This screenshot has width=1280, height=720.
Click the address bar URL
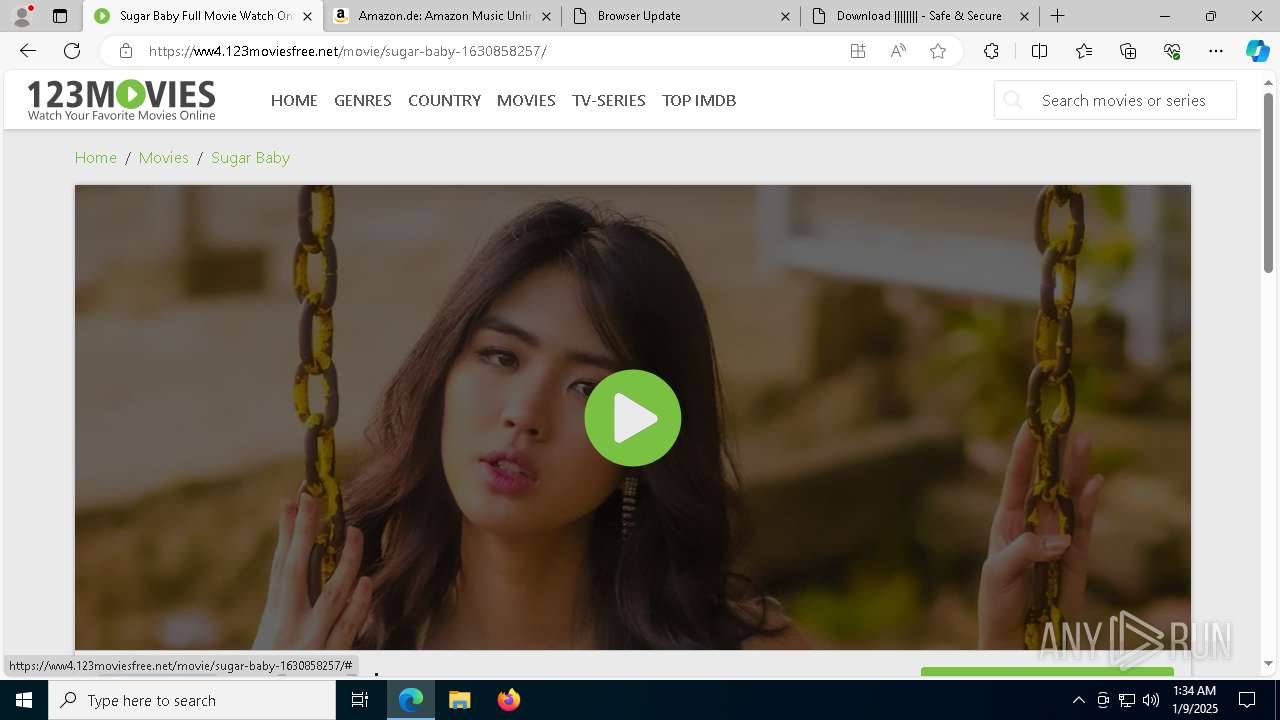(347, 51)
